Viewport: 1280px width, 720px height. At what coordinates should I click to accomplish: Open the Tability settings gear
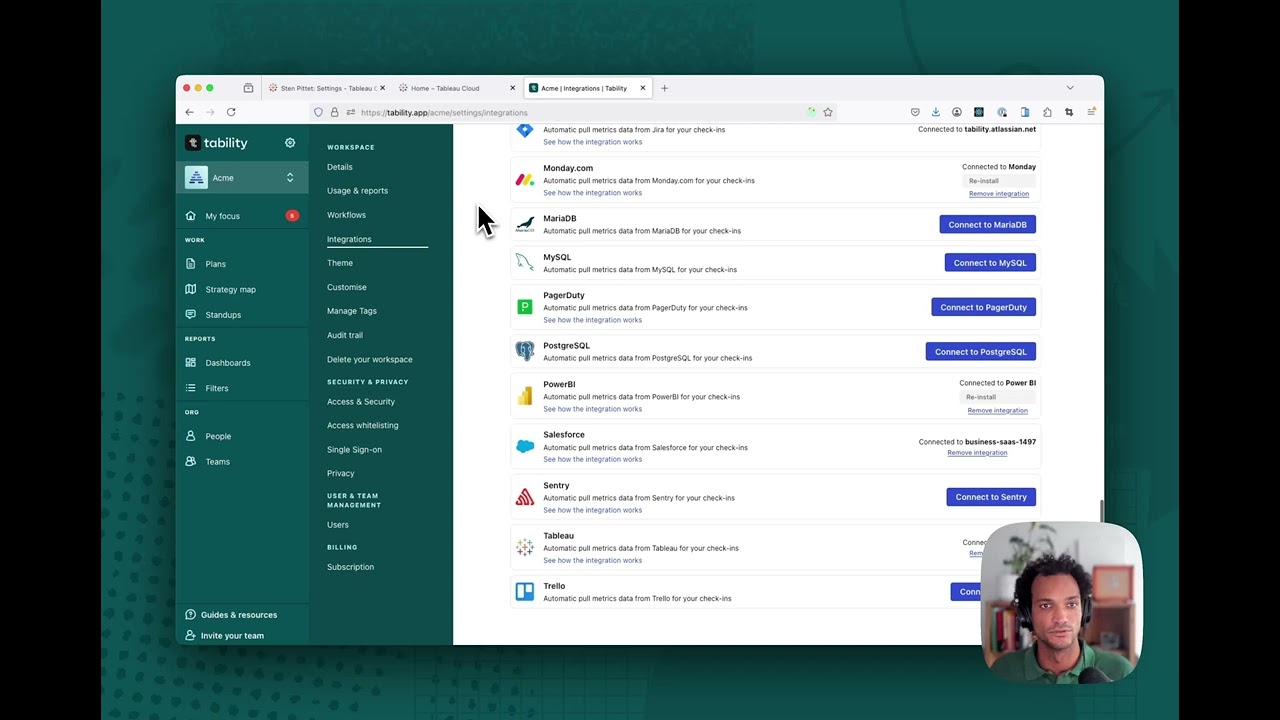click(x=290, y=143)
